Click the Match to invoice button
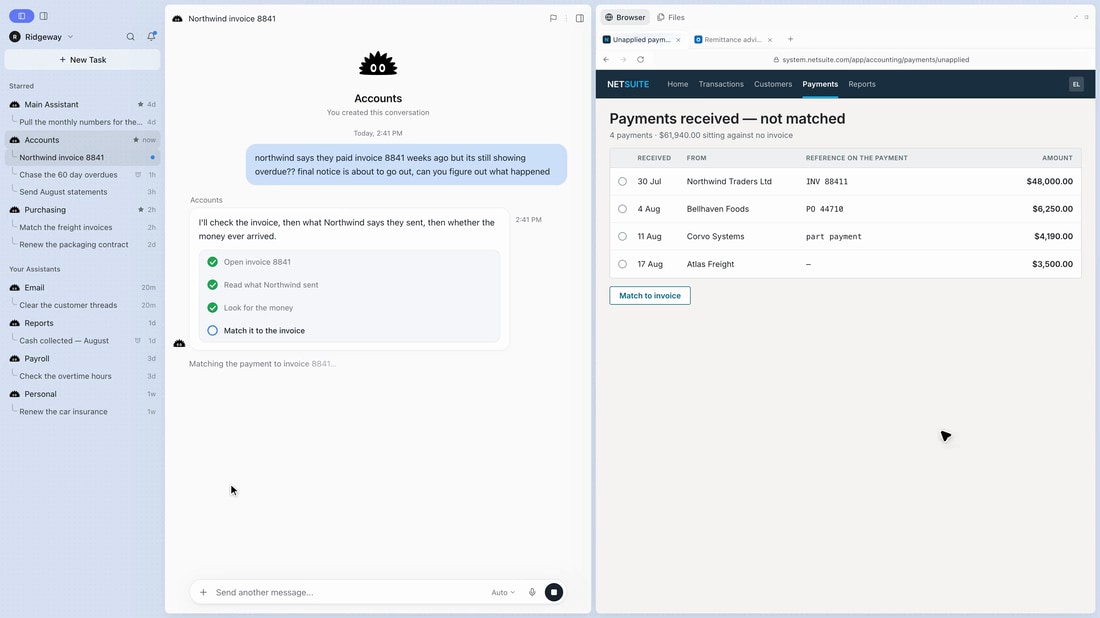The width and height of the screenshot is (1100, 618). tap(650, 295)
